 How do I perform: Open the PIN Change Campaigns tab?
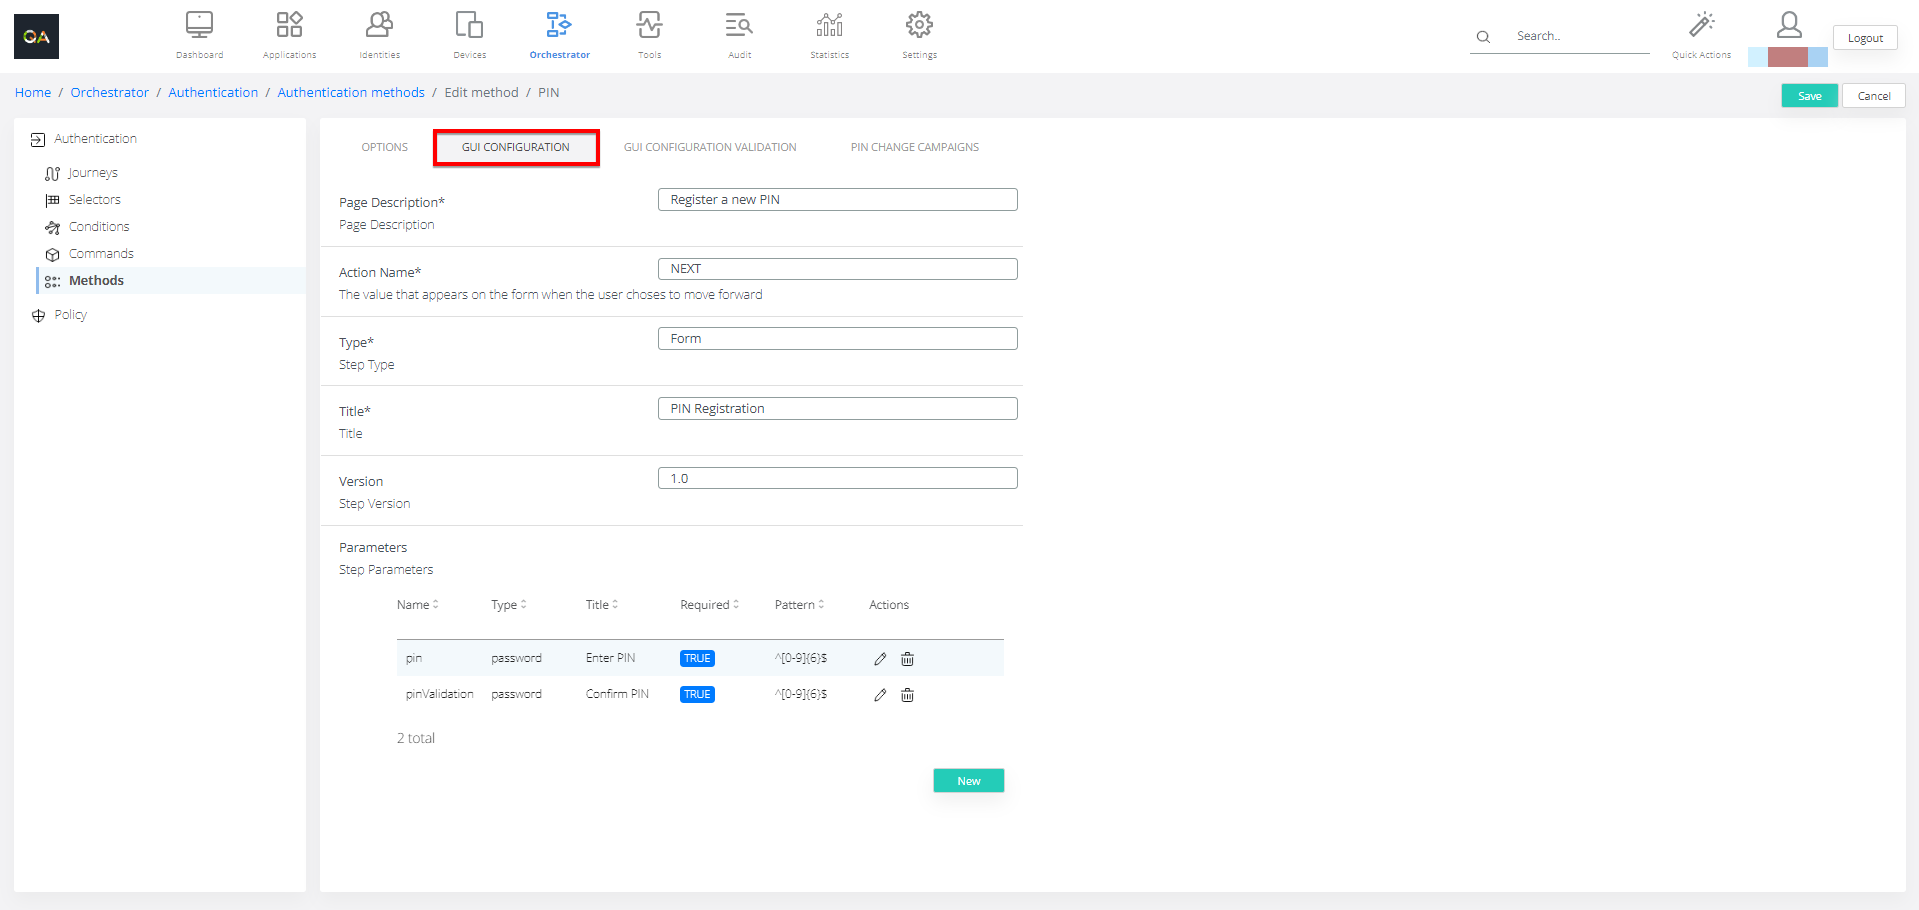[914, 147]
